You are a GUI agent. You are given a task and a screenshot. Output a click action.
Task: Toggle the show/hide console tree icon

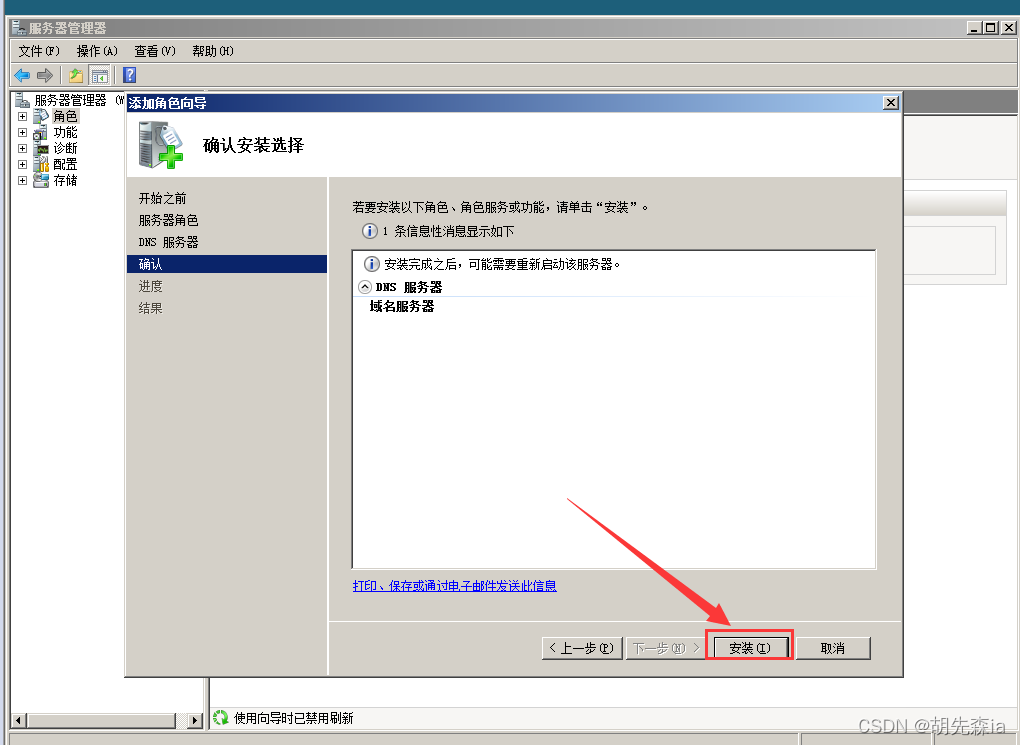click(x=100, y=75)
